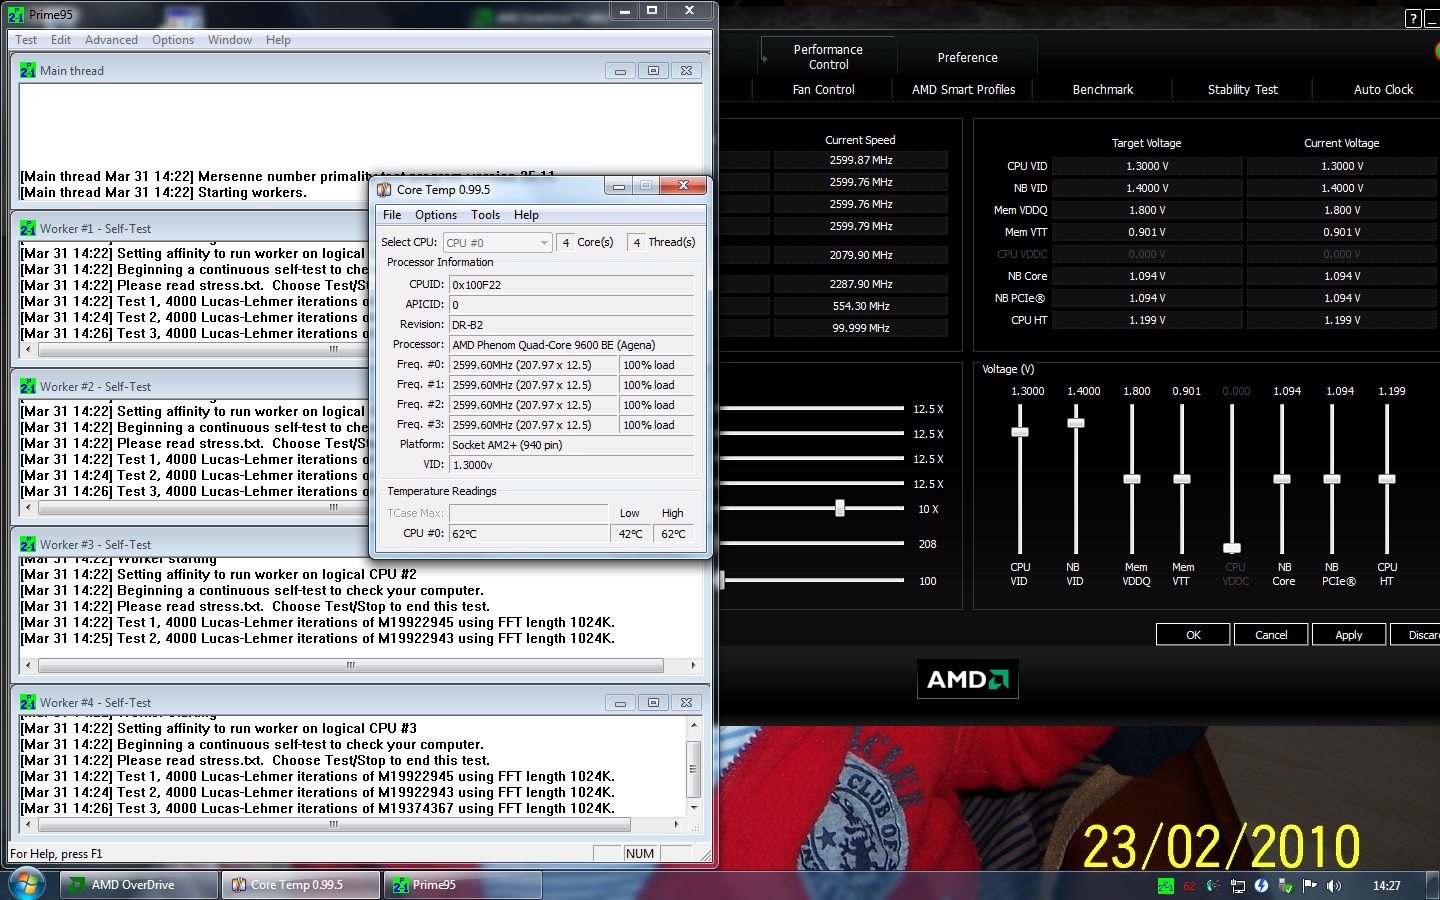Switch to AMD OverDrive from the taskbar
This screenshot has width=1440, height=900.
coord(139,885)
